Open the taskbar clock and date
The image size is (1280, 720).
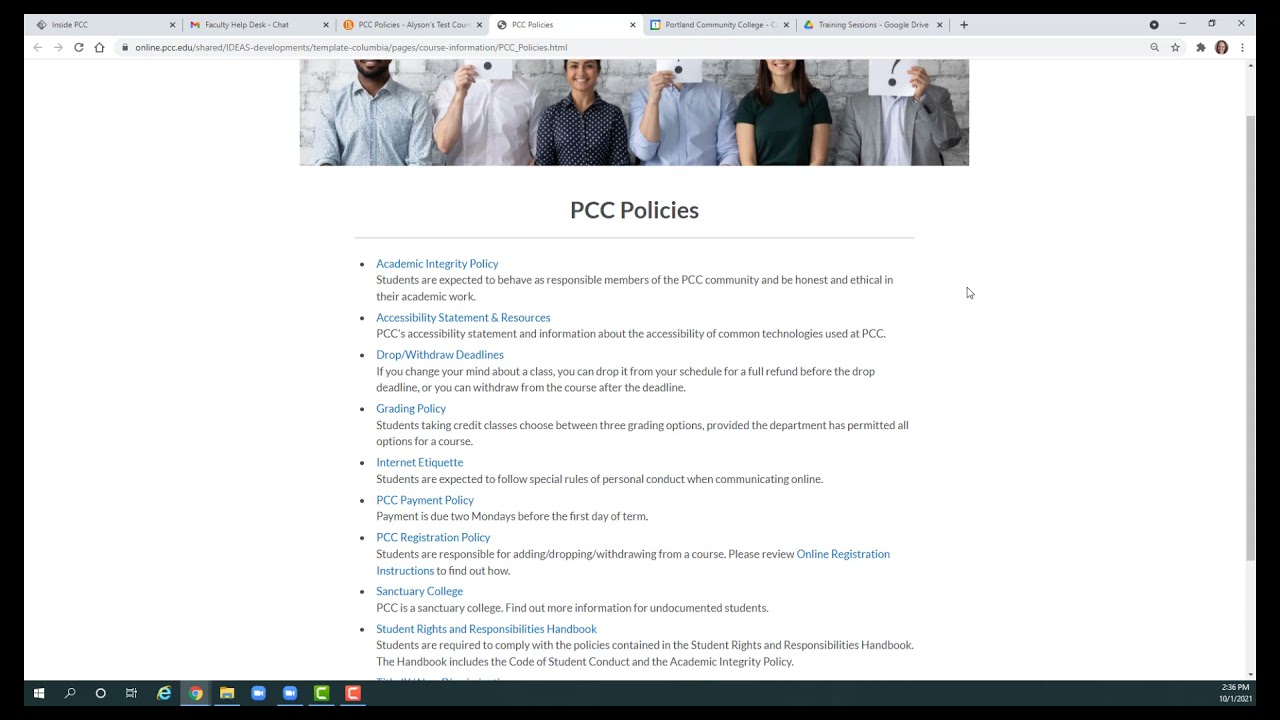coord(1235,693)
